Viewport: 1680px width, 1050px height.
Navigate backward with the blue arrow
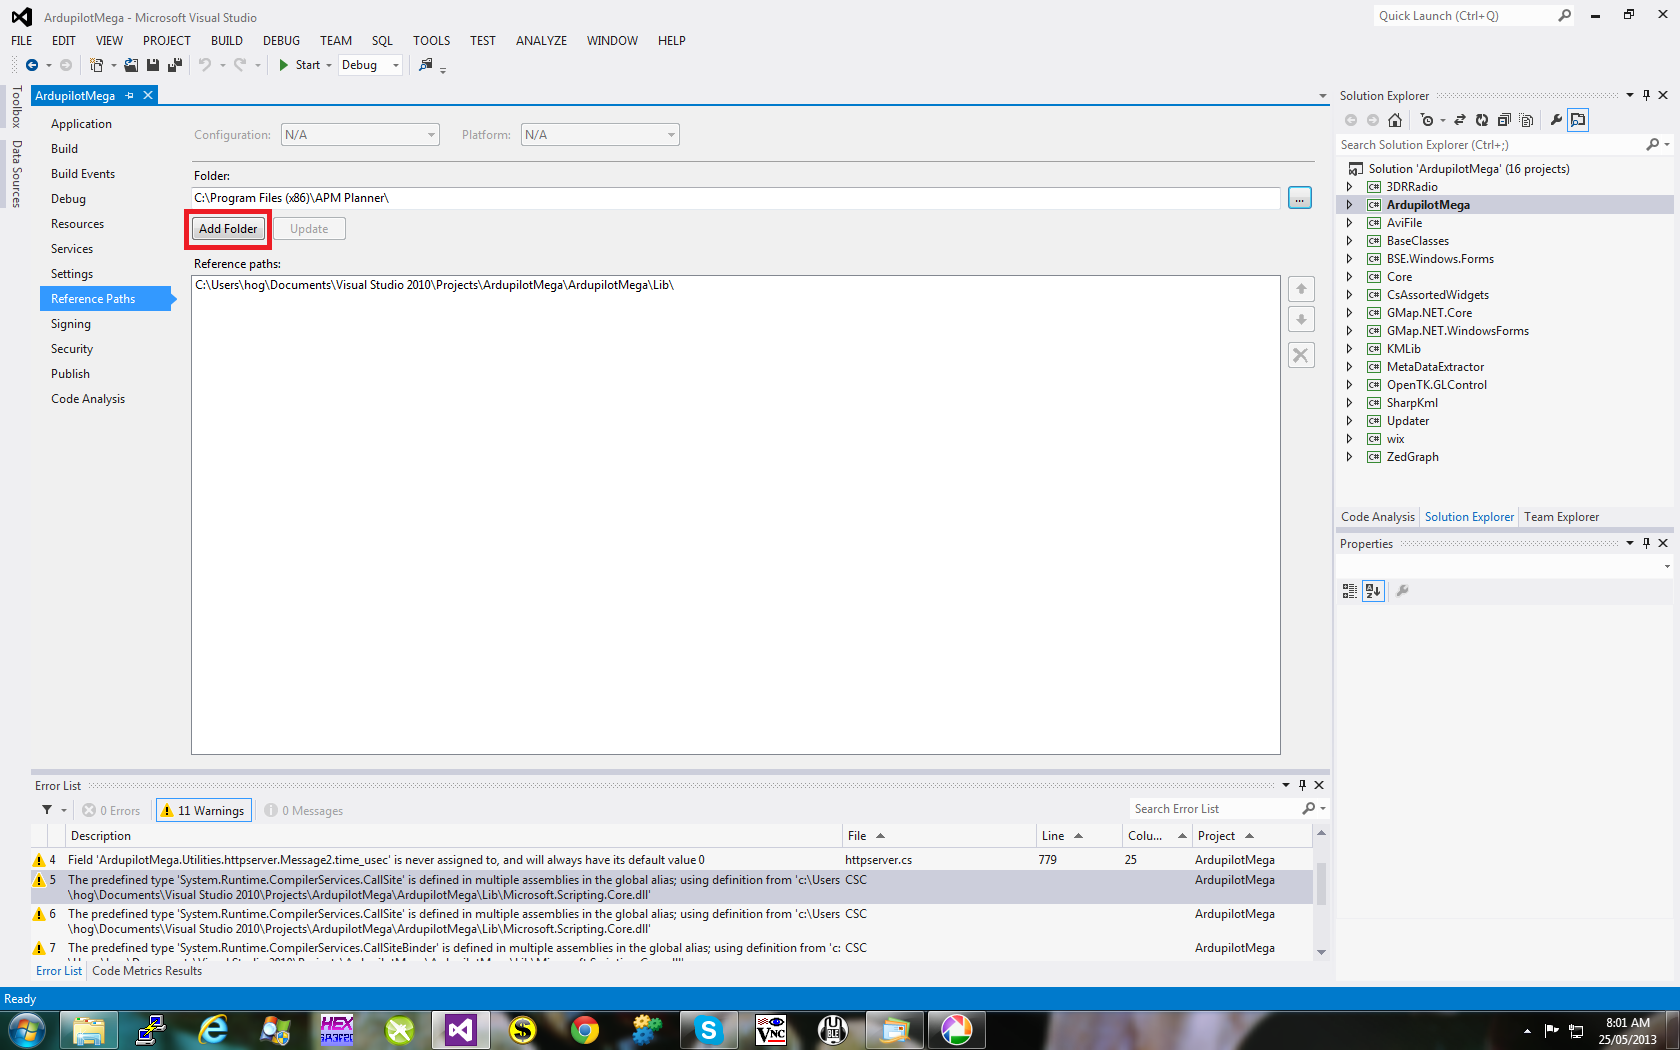pos(32,65)
